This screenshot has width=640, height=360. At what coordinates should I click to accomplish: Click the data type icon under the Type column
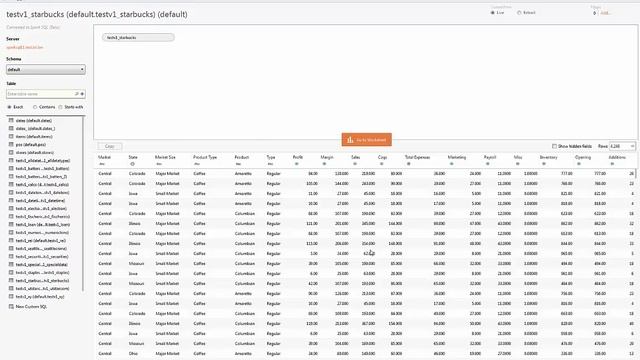pyautogui.click(x=270, y=164)
